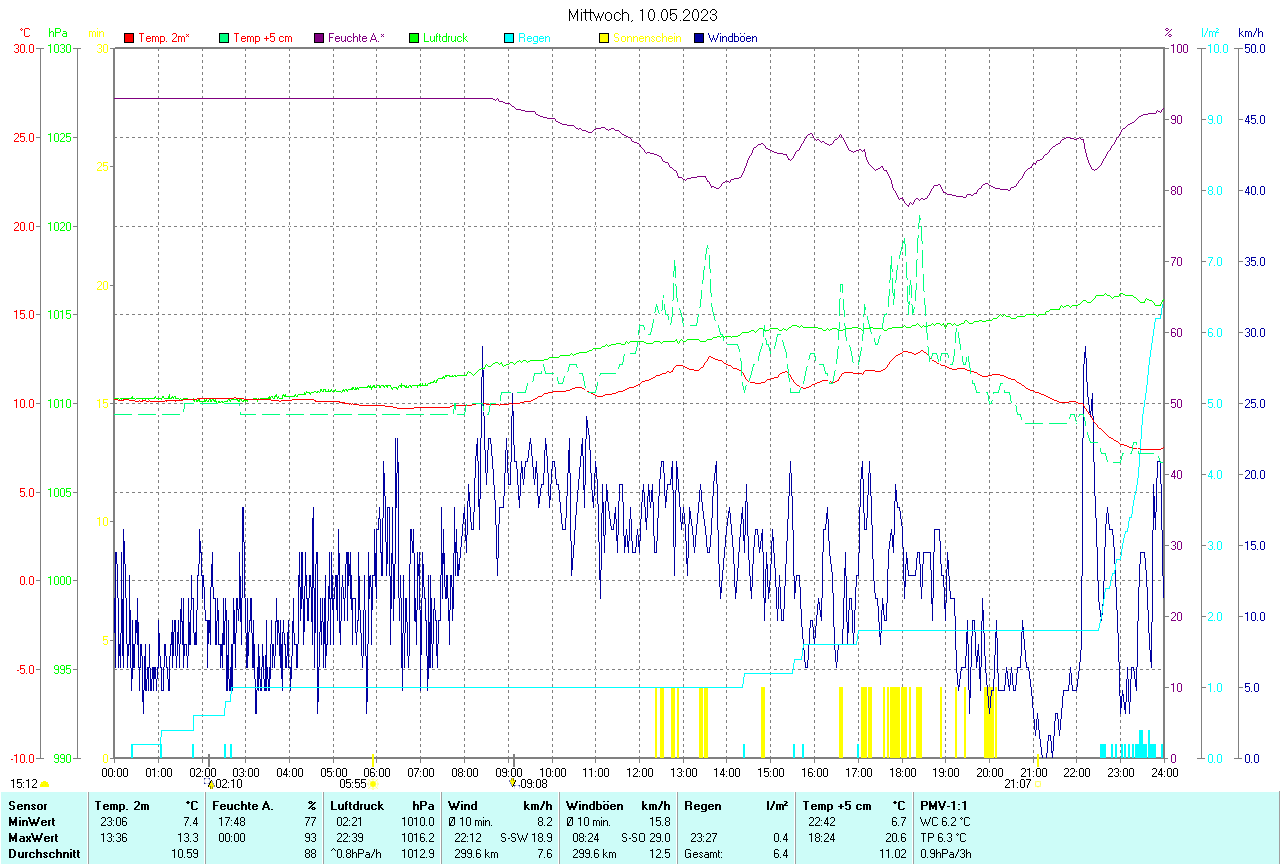1280x864 pixels.
Task: Click the Temp +5 cm maximum 20.6
Action: pyautogui.click(x=894, y=838)
